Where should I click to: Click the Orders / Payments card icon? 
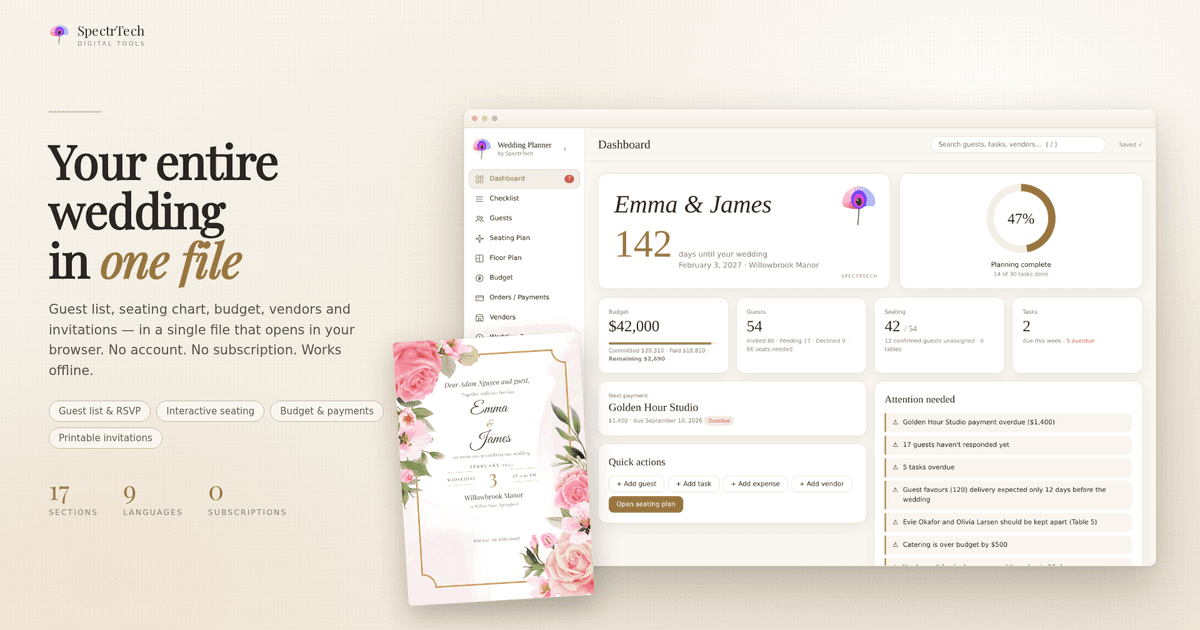pyautogui.click(x=480, y=297)
